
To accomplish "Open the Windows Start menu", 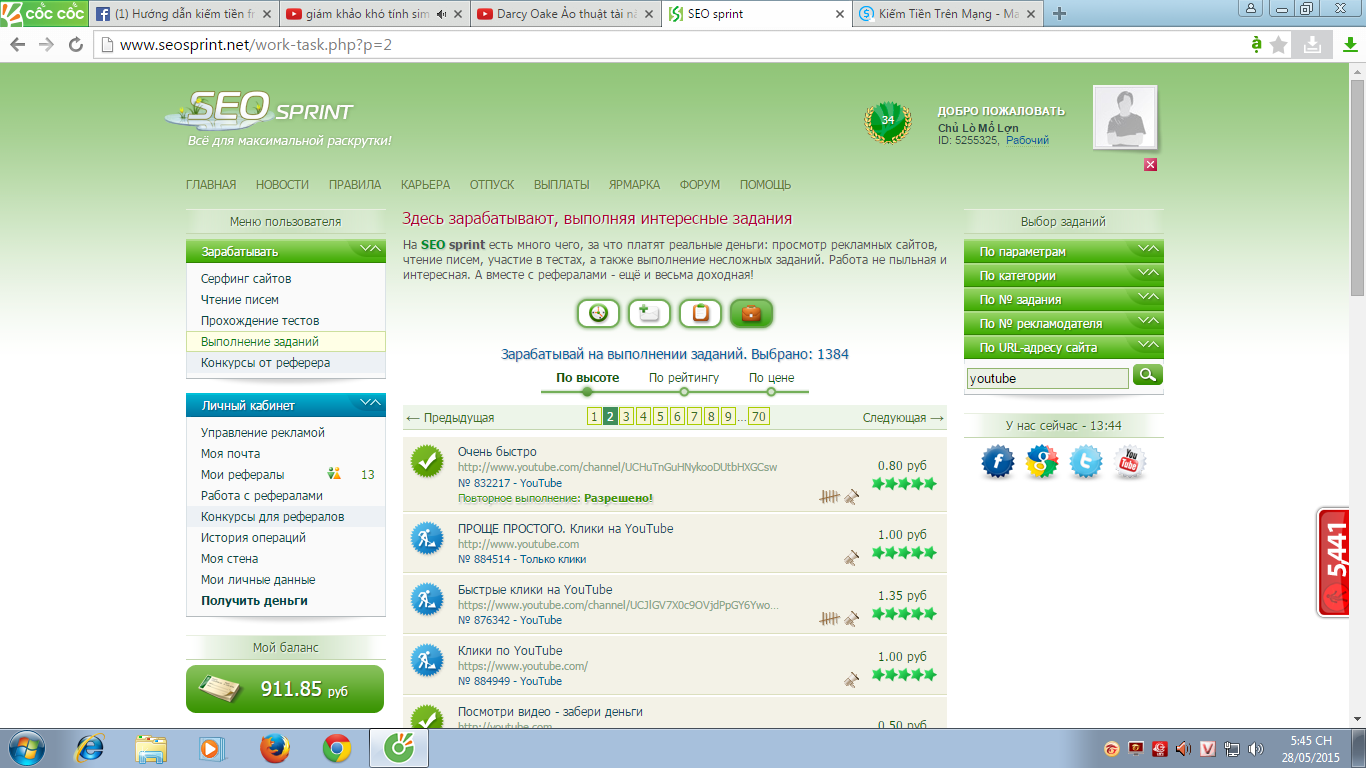I will tap(27, 748).
